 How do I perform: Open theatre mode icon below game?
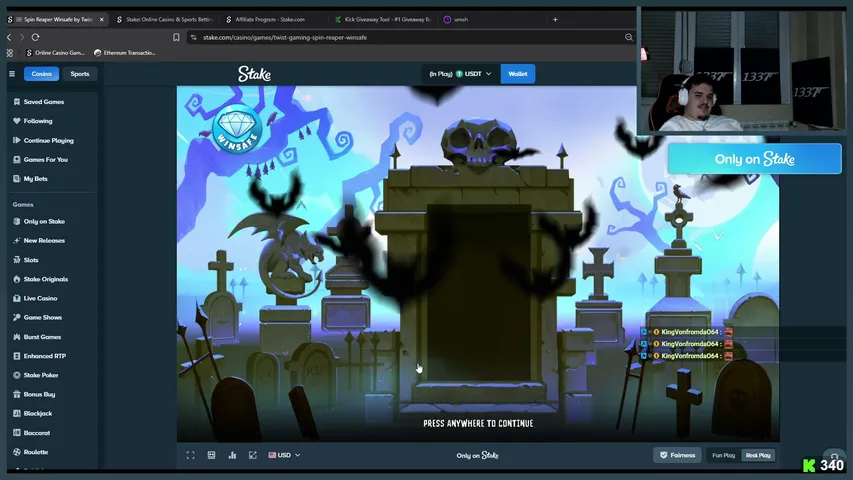coord(211,455)
